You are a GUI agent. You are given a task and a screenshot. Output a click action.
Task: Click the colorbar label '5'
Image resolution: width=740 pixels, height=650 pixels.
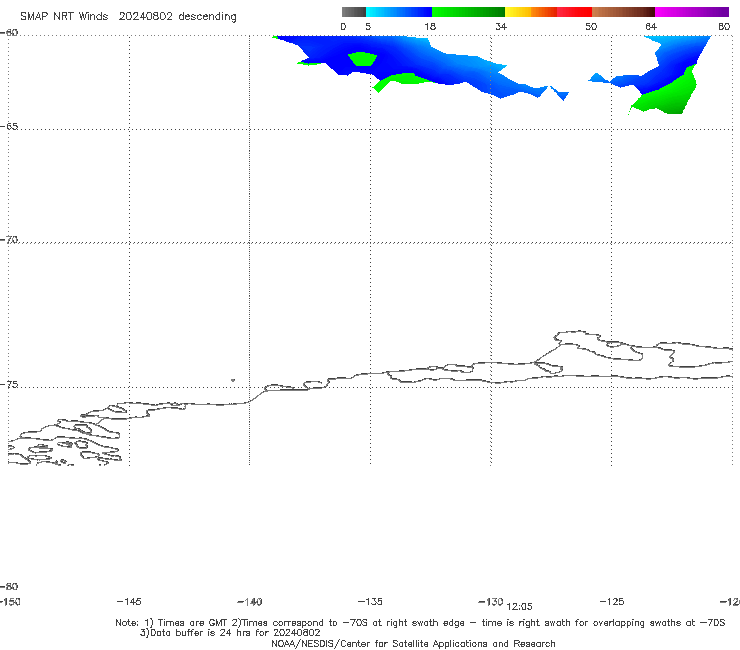(x=368, y=26)
